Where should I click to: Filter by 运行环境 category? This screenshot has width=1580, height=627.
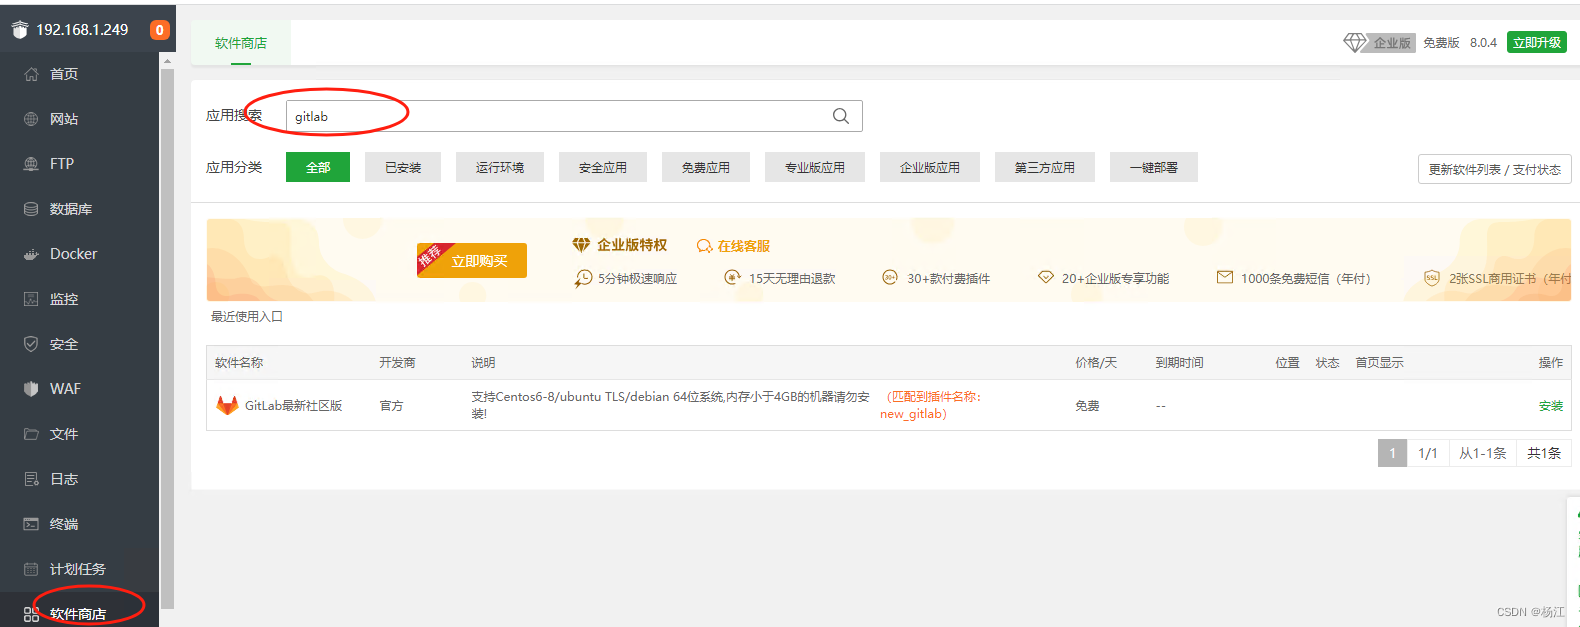click(500, 167)
